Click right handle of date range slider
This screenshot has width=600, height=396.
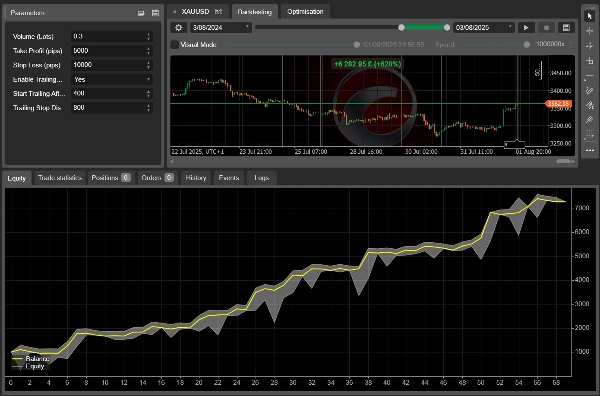447,28
